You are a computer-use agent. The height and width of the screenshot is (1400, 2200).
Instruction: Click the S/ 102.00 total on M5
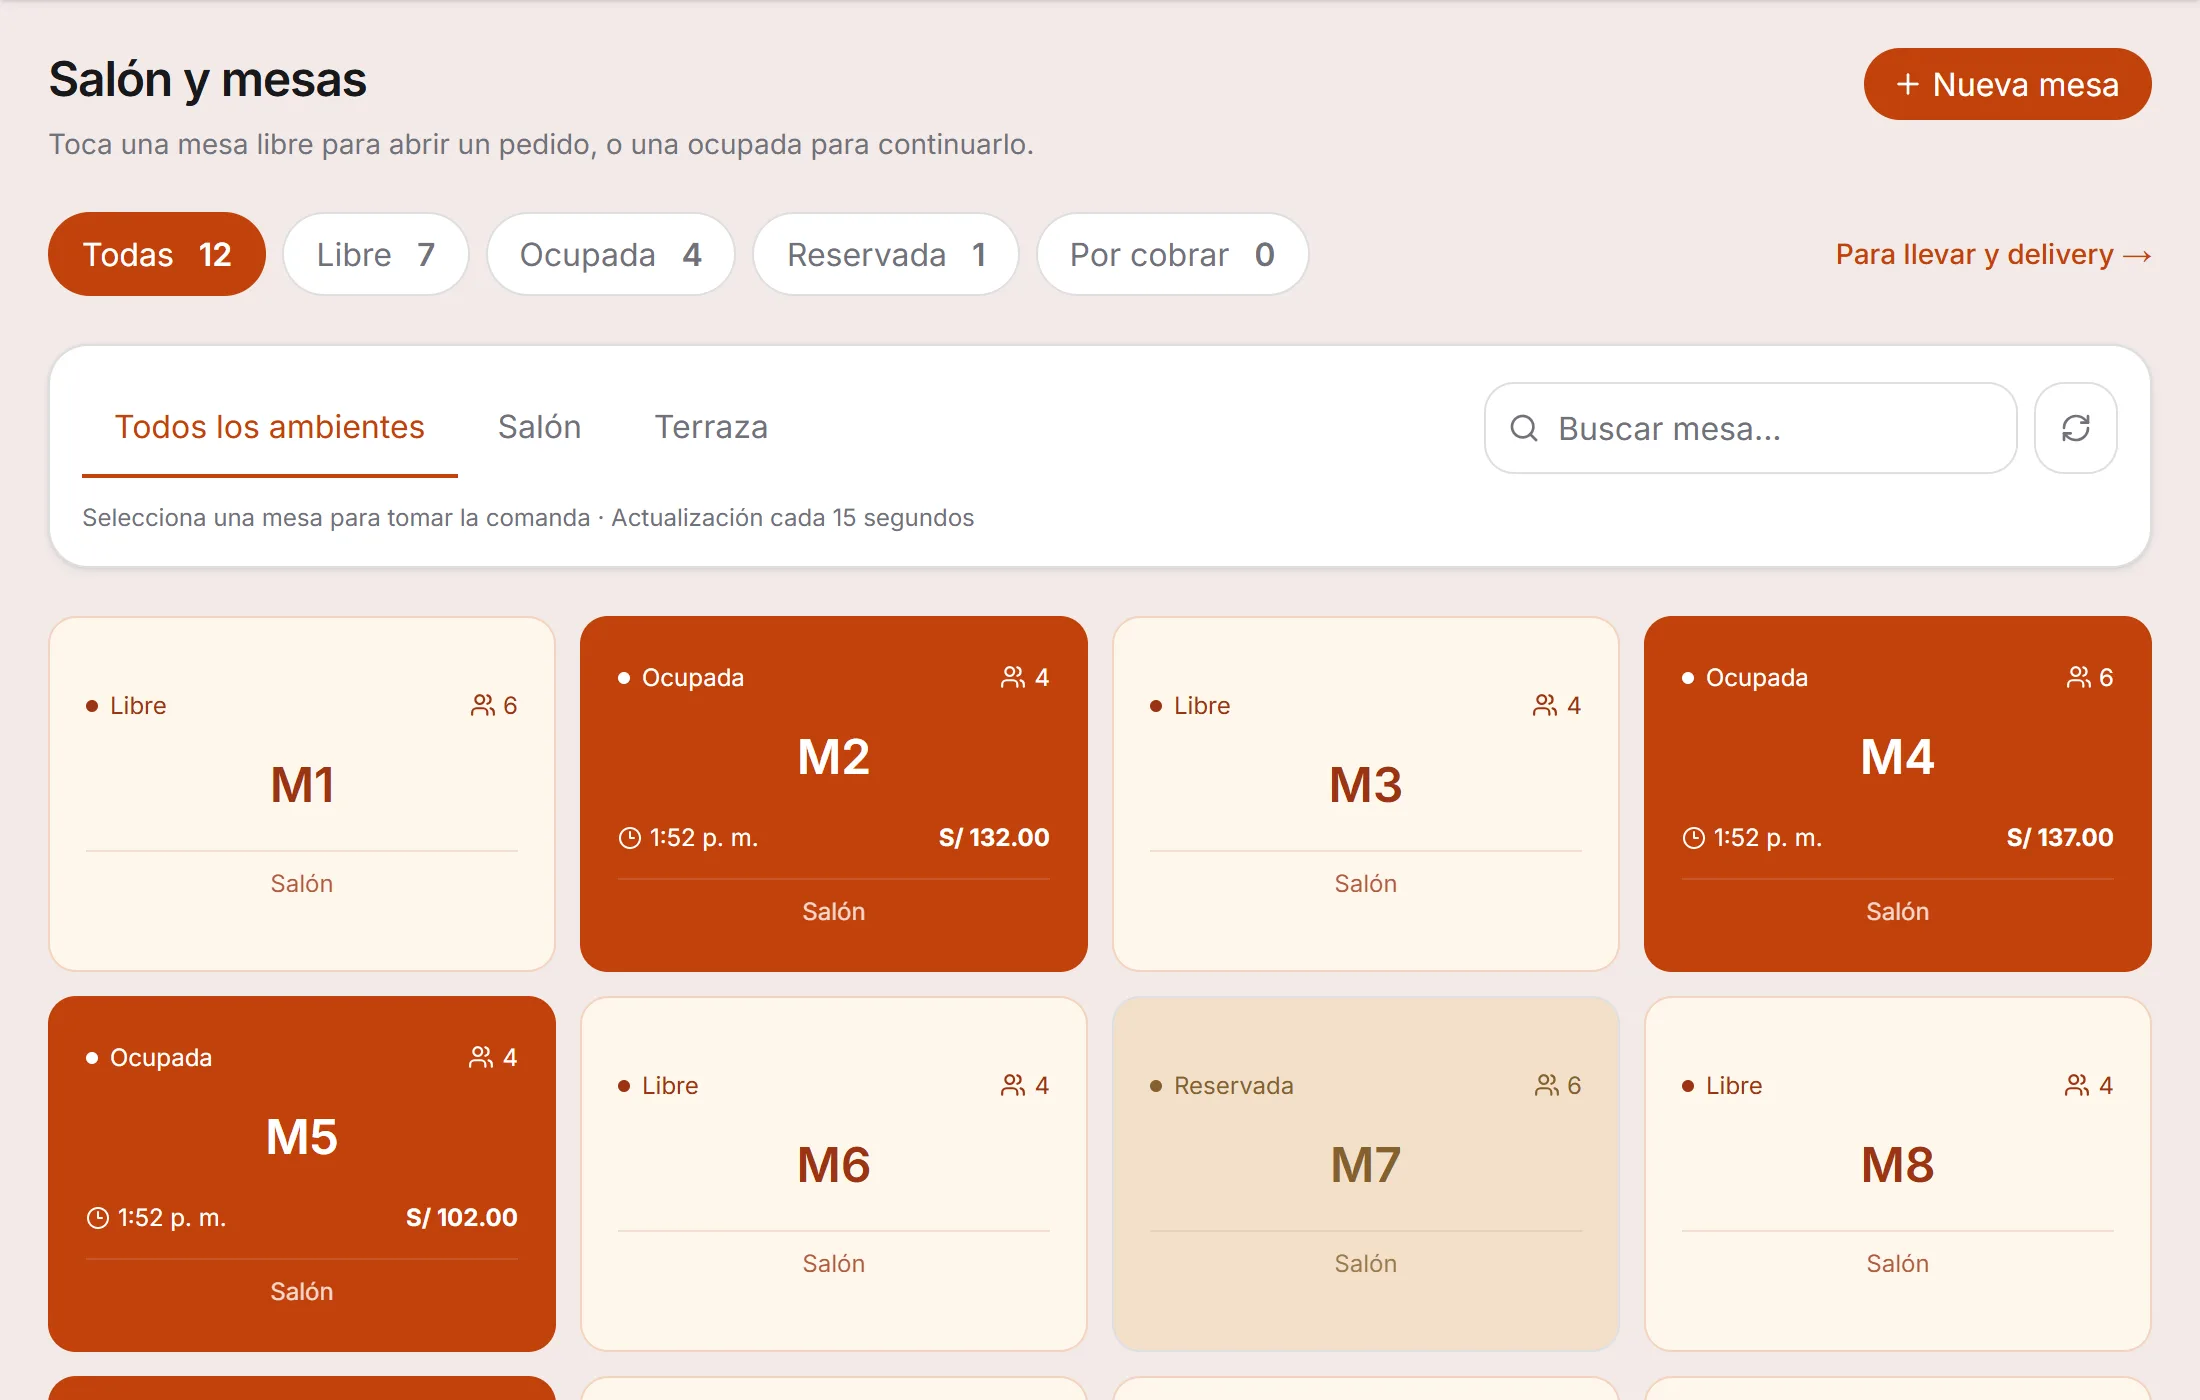[462, 1218]
